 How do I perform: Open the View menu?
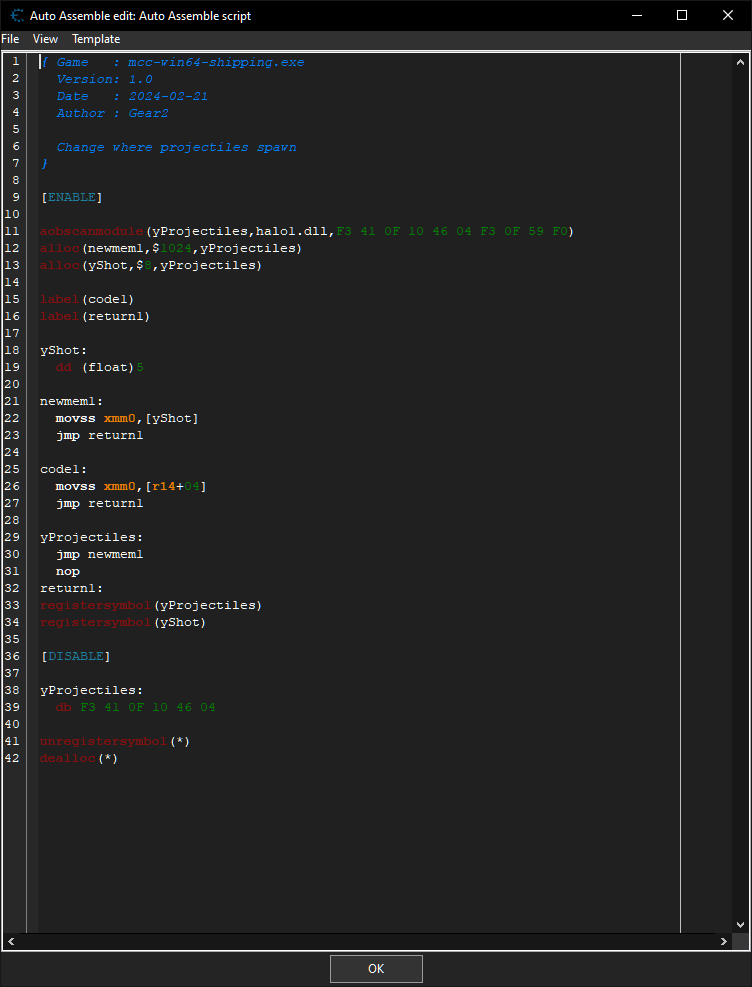[45, 38]
